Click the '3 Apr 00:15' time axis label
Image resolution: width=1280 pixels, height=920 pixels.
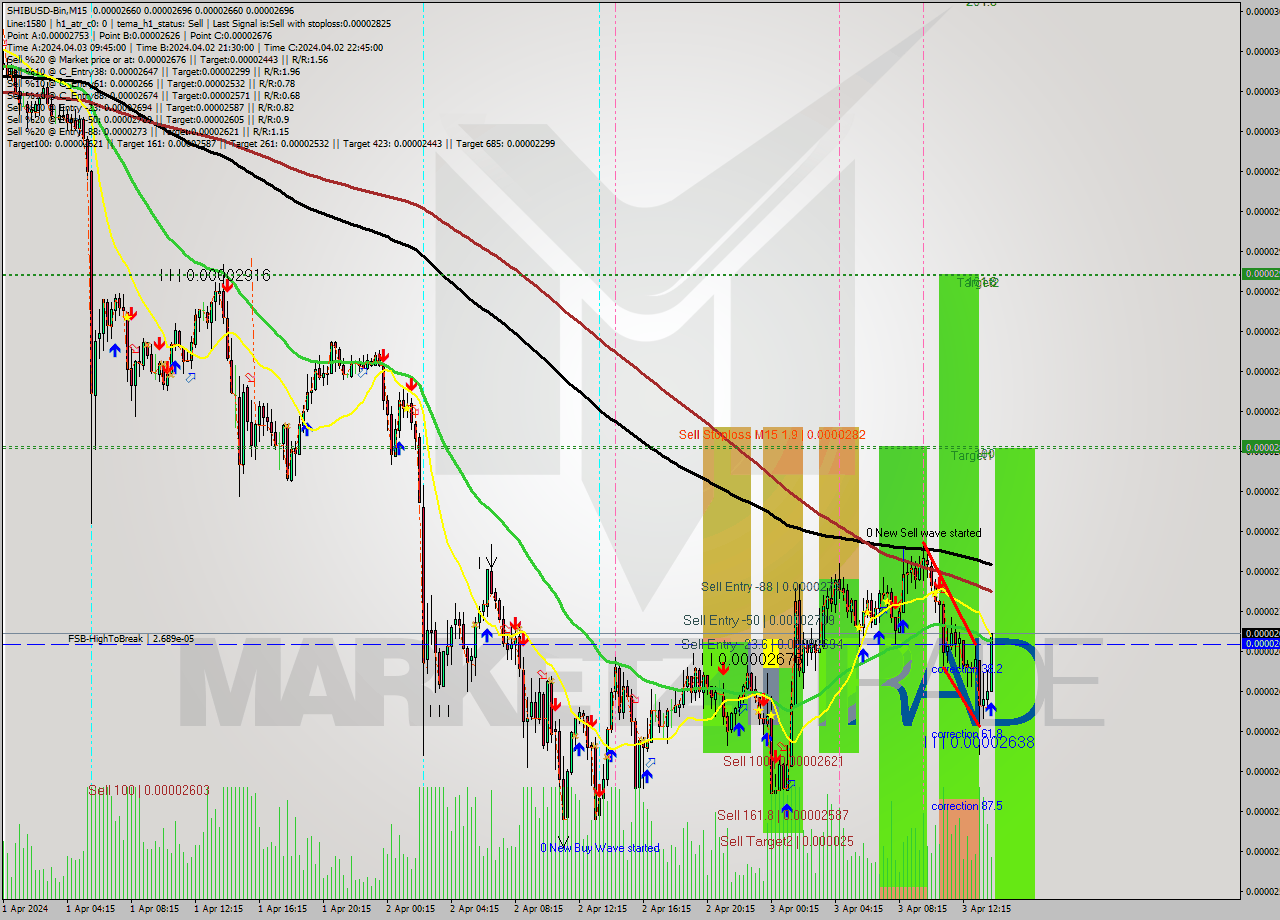click(795, 909)
